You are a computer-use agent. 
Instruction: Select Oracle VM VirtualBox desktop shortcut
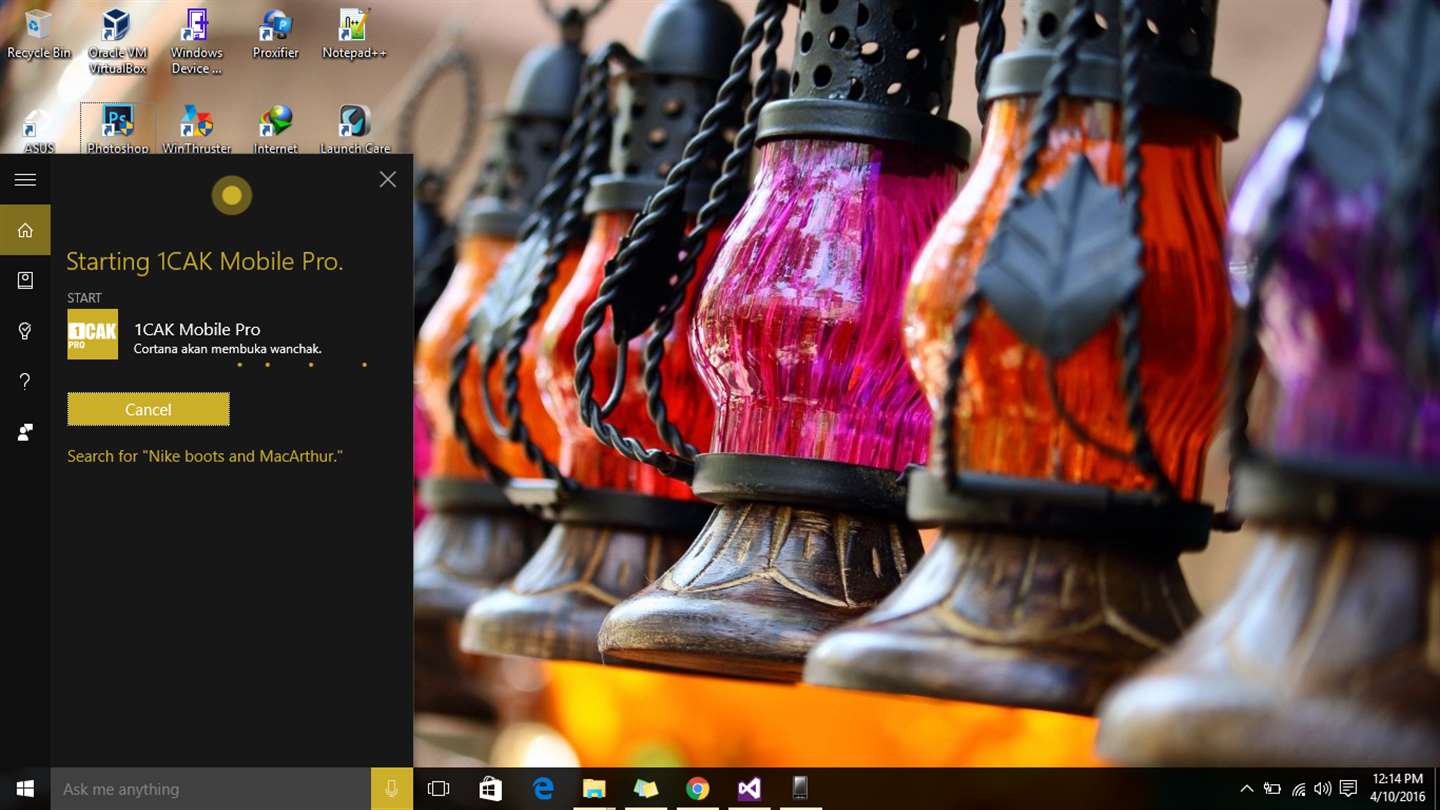coord(118,41)
